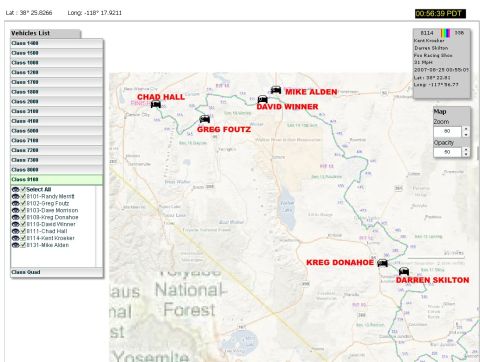This screenshot has width=480, height=362.
Task: Uncheck 8102-Greg Foutz checkbox
Action: pos(23,203)
